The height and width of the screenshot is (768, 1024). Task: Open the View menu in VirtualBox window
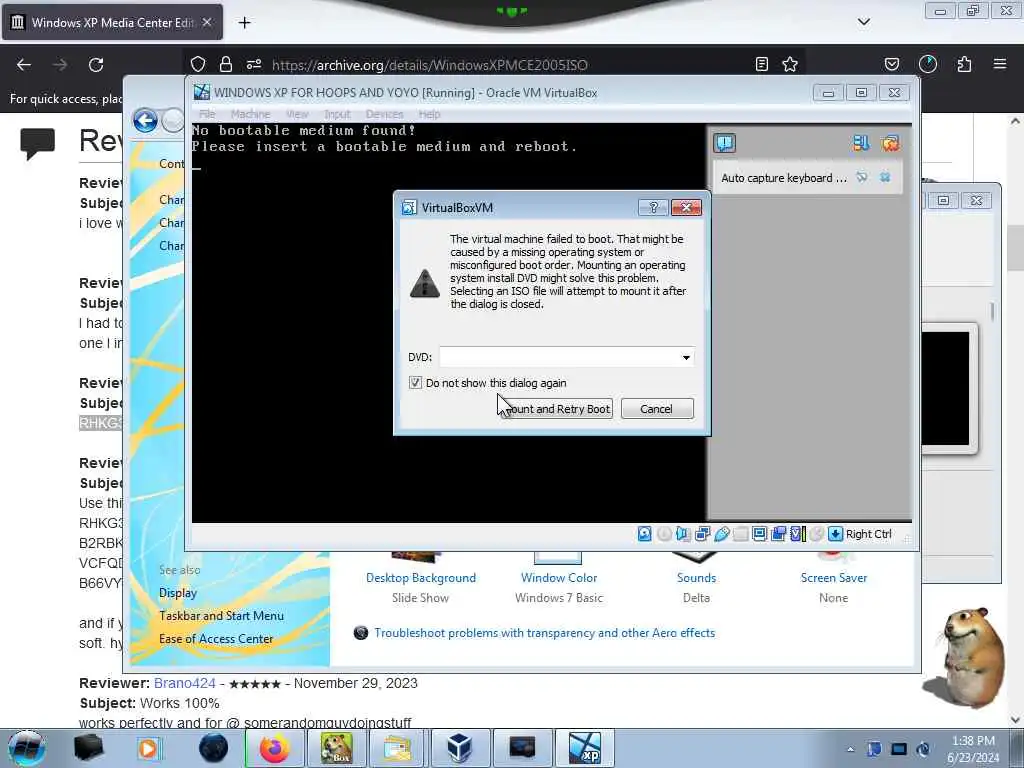click(296, 114)
